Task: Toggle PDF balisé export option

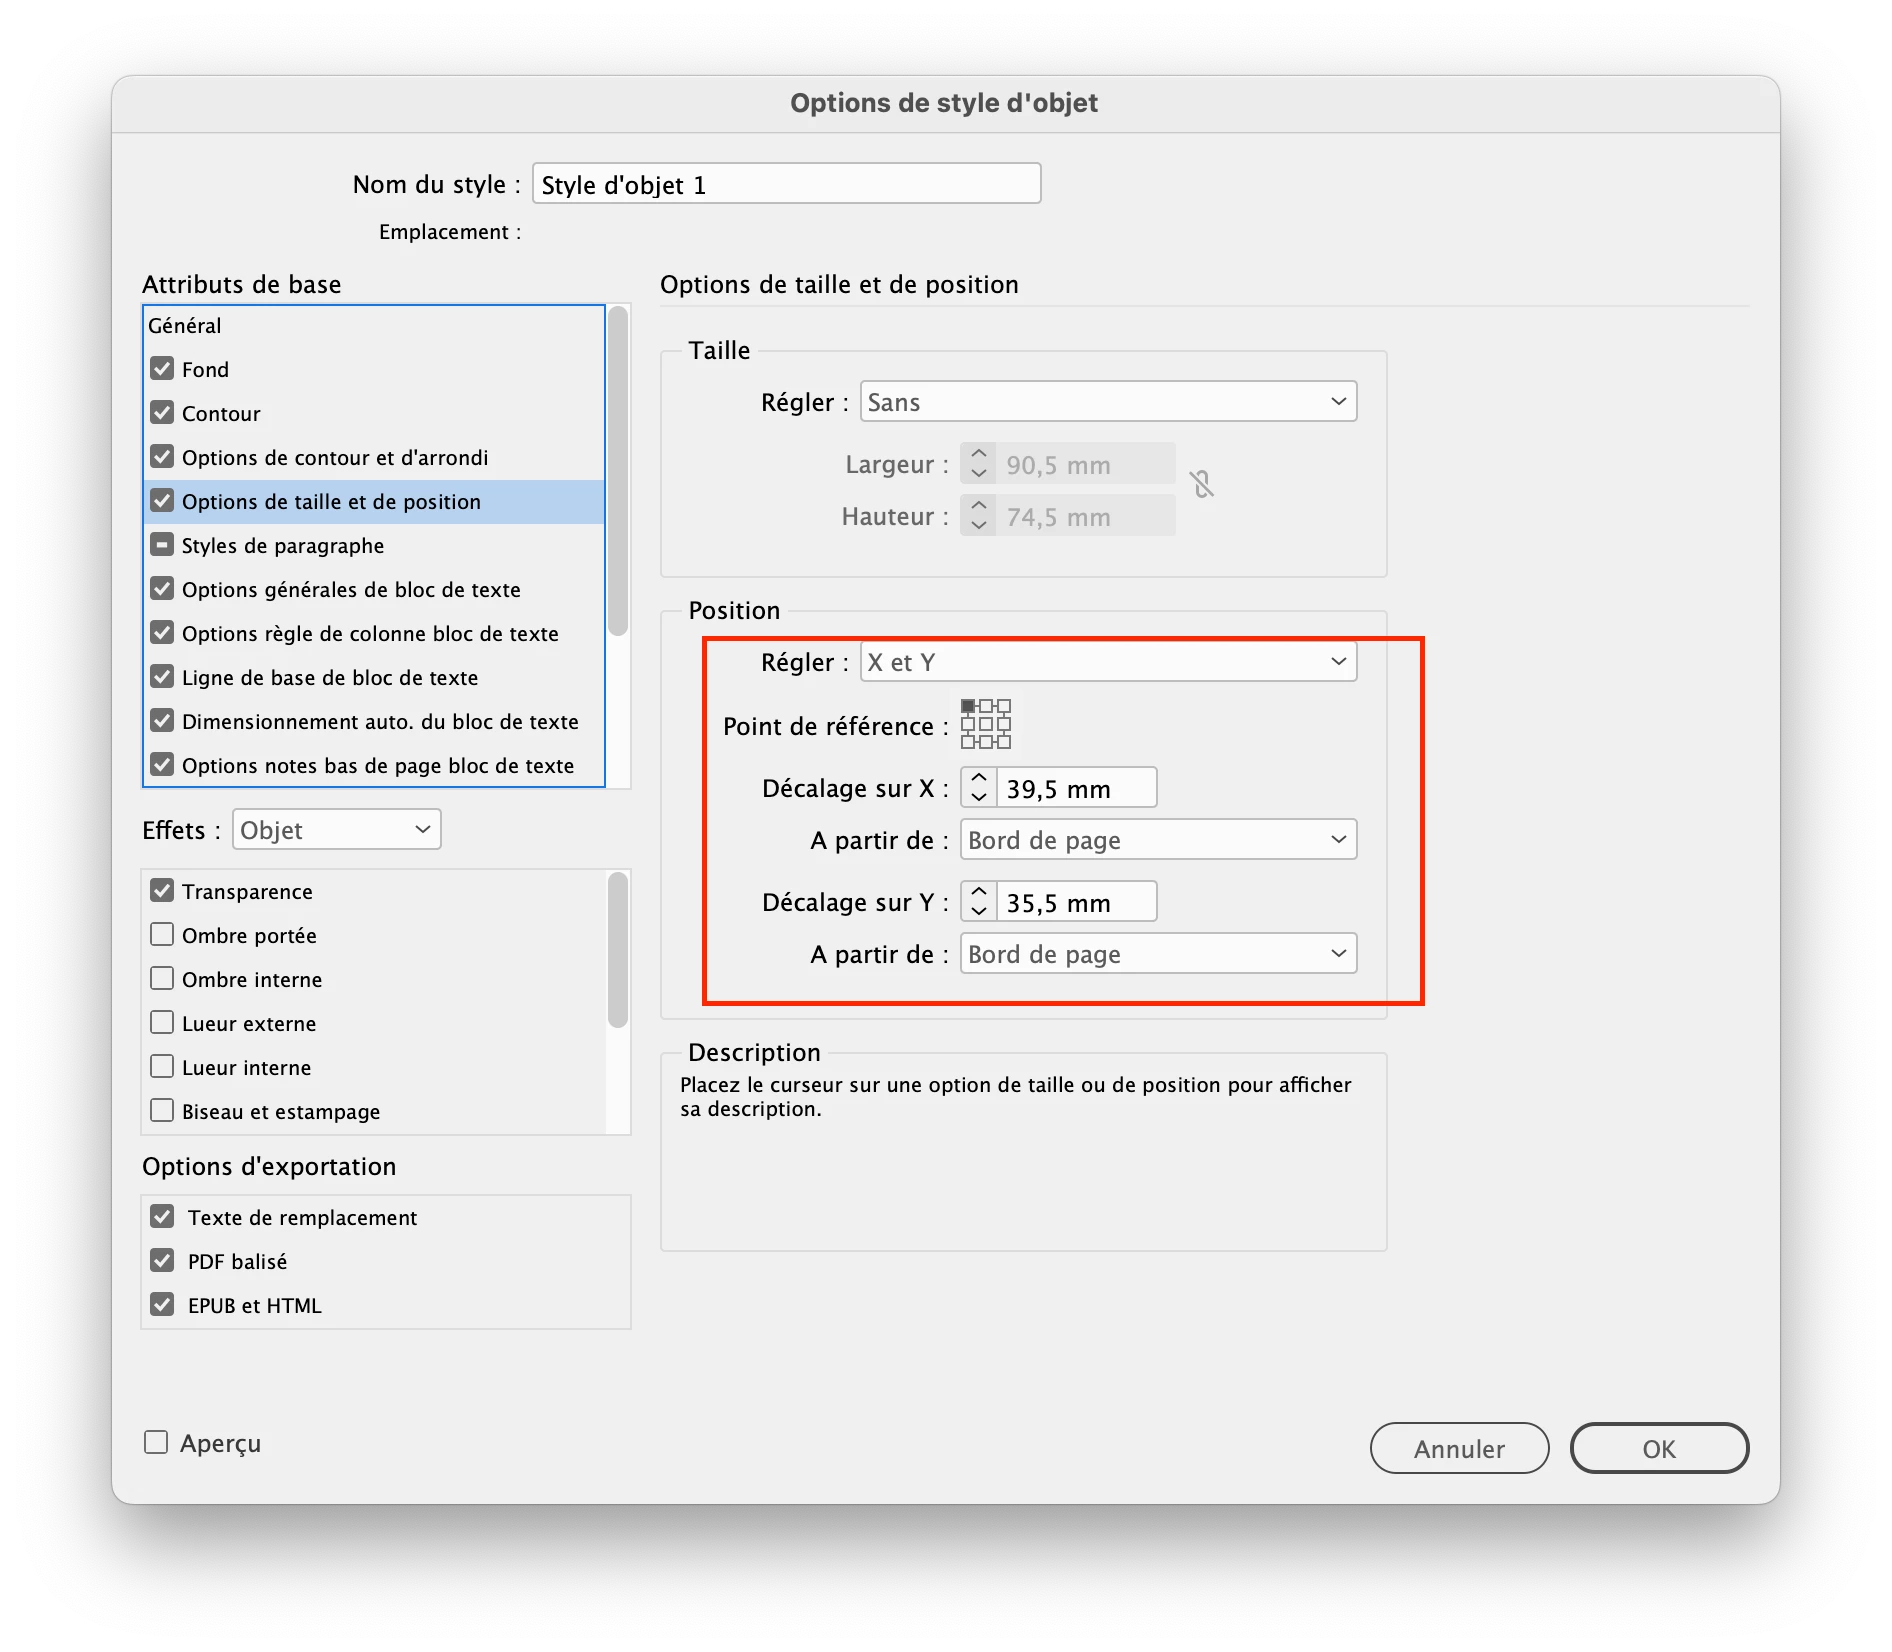Action: point(162,1261)
